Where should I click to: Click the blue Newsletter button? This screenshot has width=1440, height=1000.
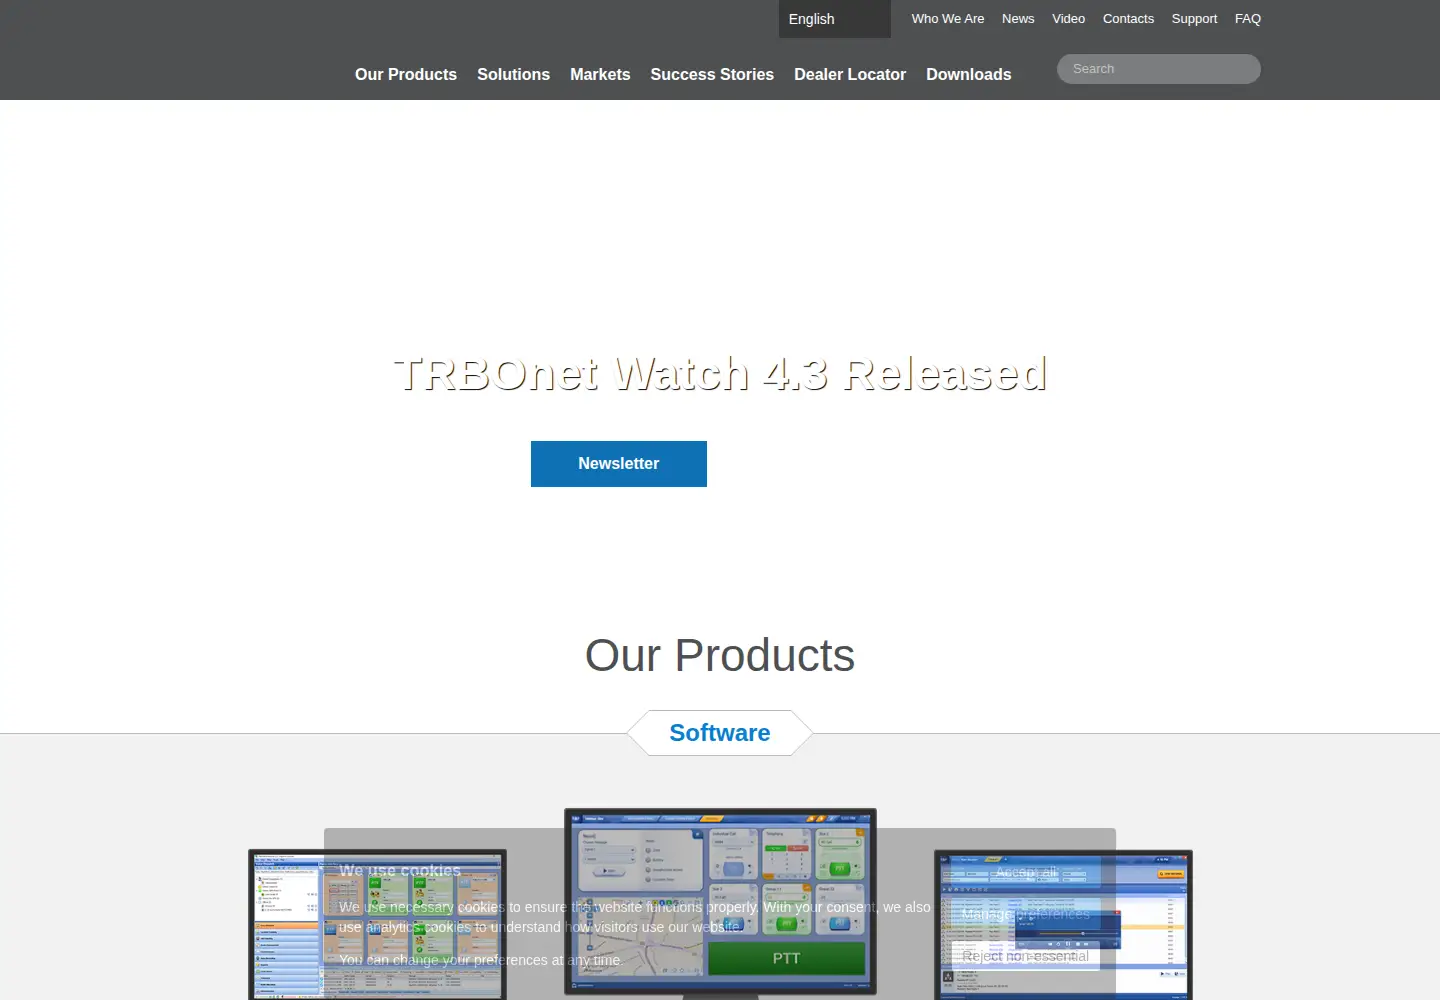pyautogui.click(x=619, y=464)
